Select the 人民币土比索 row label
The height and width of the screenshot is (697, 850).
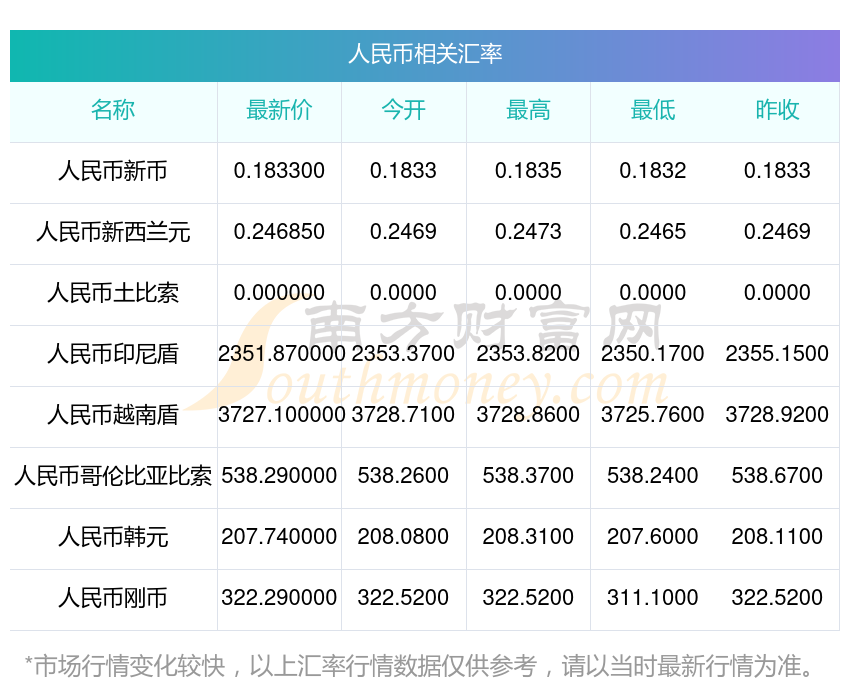pos(113,294)
